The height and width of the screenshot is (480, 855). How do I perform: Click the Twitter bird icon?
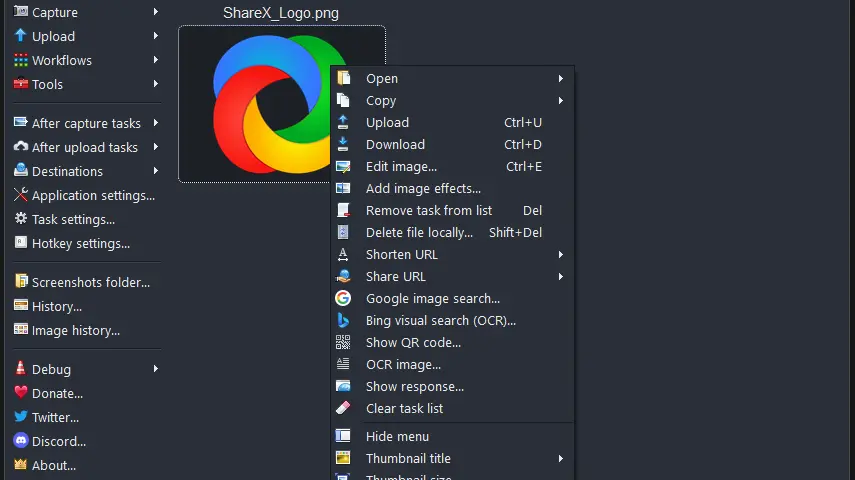pos(21,416)
